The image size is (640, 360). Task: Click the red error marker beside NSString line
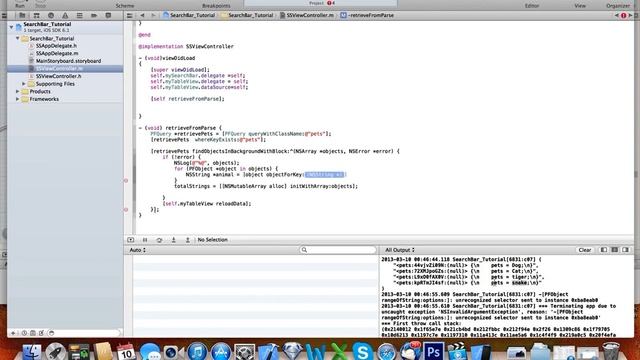(126, 180)
